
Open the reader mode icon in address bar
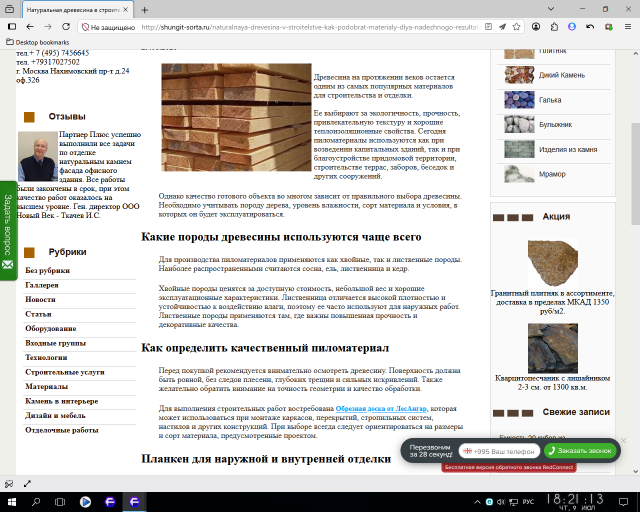tap(488, 27)
